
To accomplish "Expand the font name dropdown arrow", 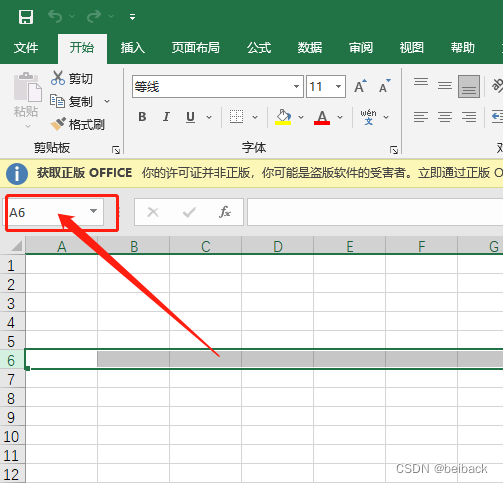I will [x=296, y=87].
